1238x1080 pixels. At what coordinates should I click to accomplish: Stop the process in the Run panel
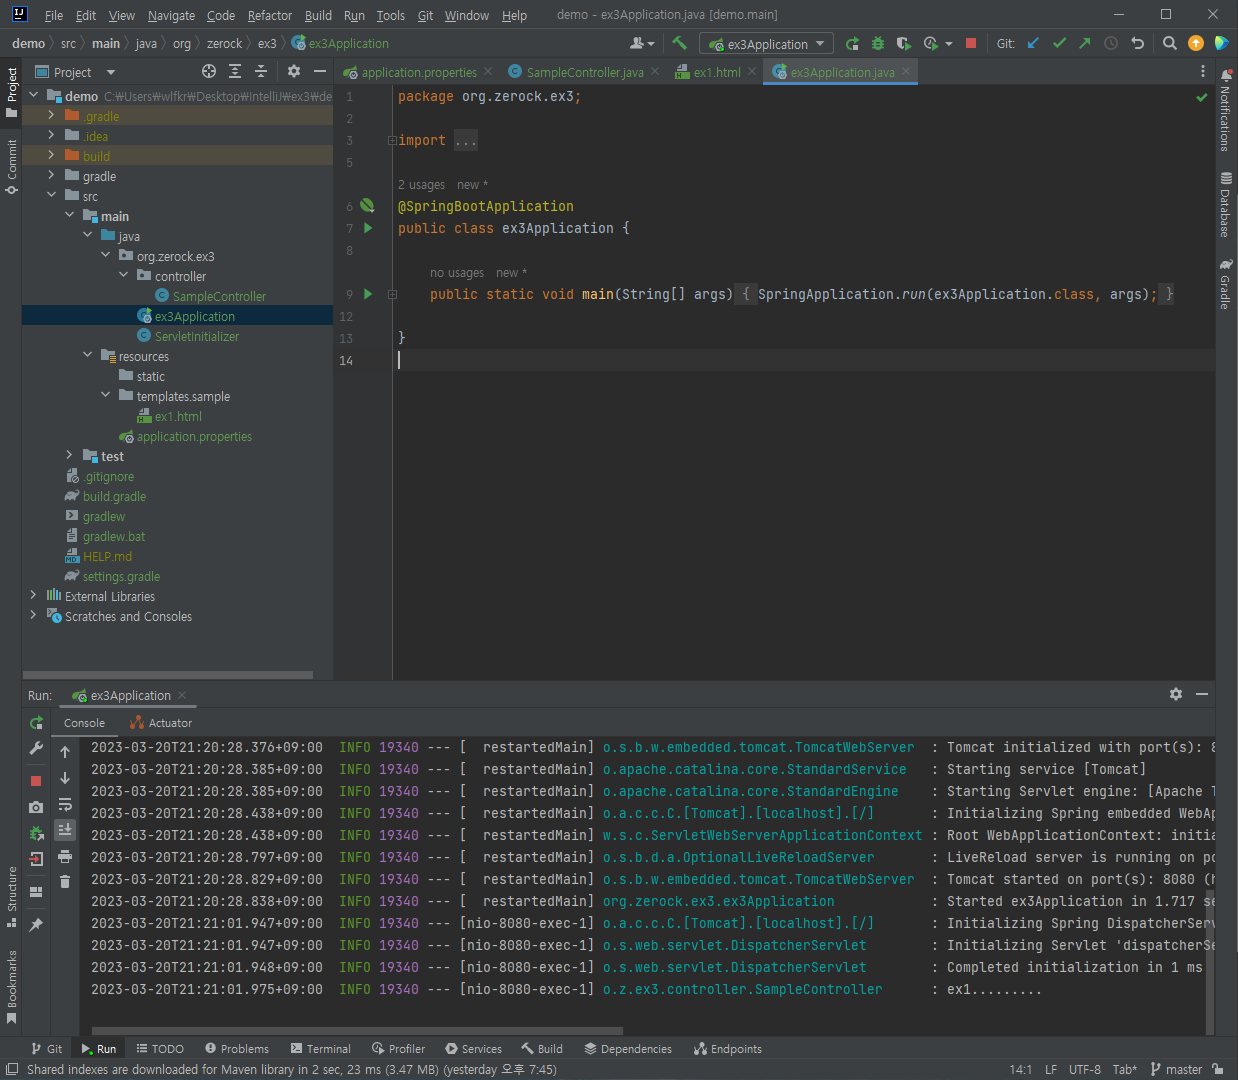point(36,780)
